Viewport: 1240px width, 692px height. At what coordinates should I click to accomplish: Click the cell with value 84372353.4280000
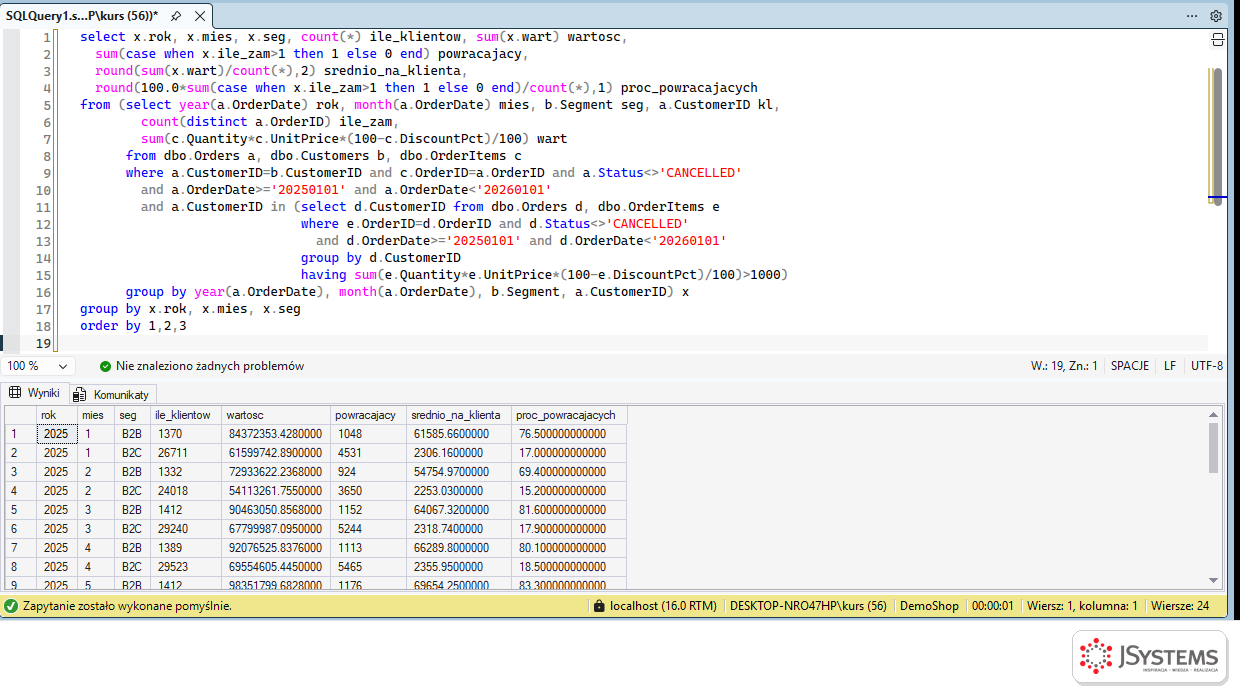[276, 434]
